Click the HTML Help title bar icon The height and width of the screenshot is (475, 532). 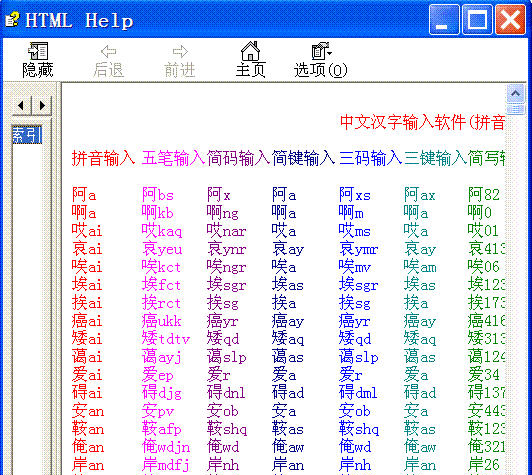[12, 19]
